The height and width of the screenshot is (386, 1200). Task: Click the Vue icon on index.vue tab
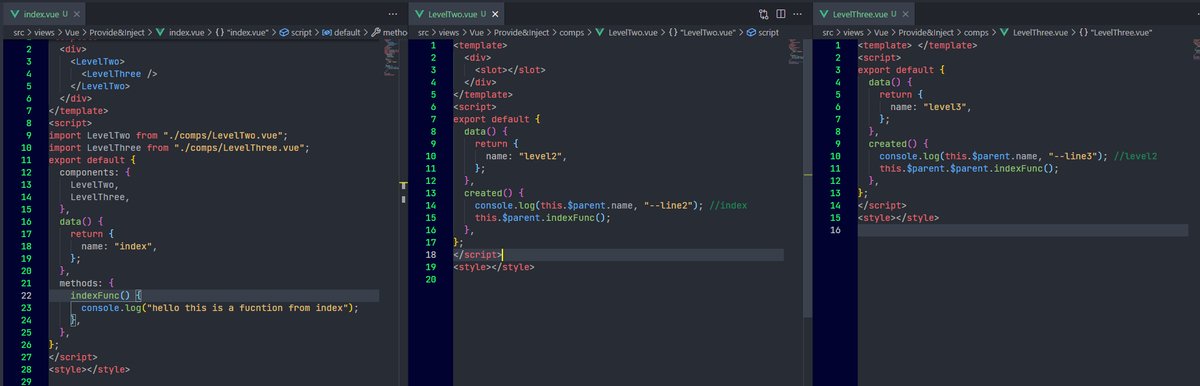(13, 14)
